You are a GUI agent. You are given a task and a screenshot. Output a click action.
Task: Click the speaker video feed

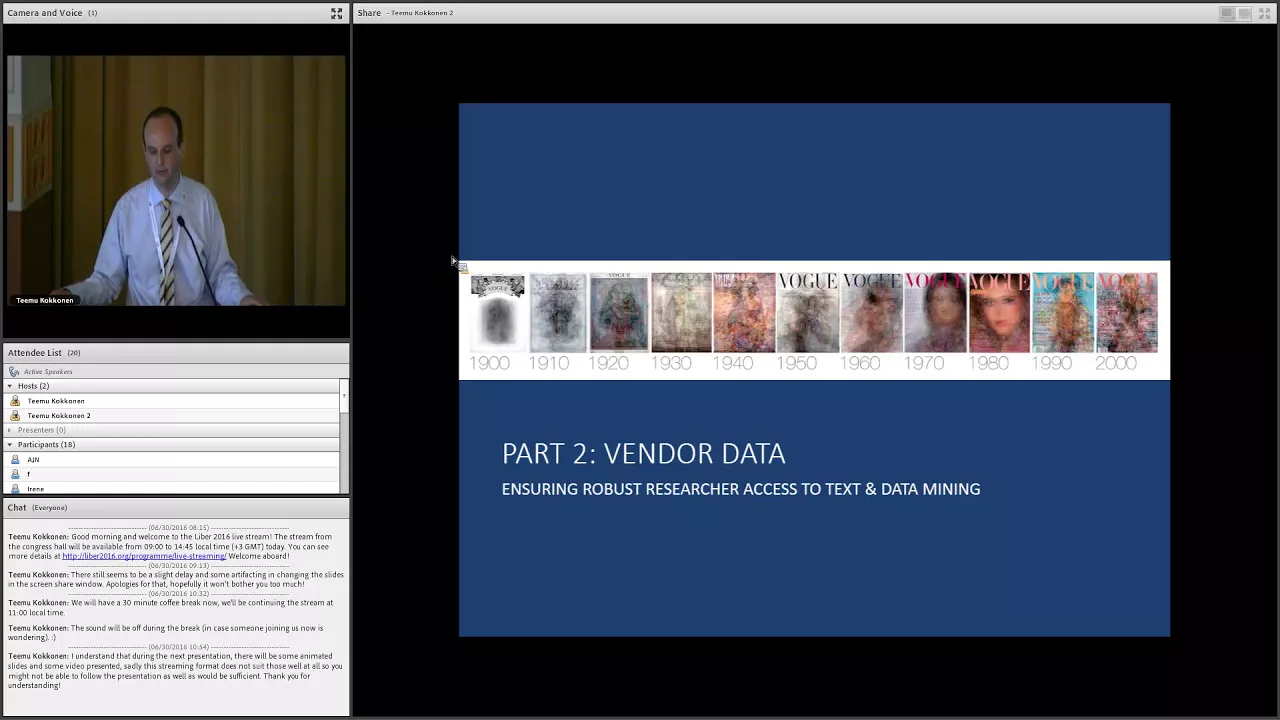click(x=176, y=181)
